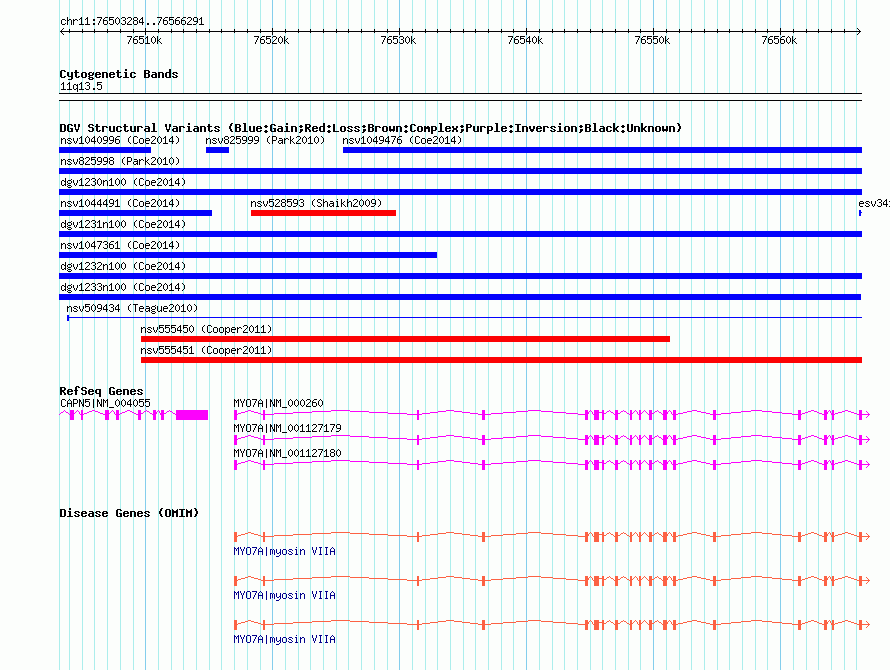
Task: Click the nsv1044491 (Coe2014) blue bar
Action: tap(136, 213)
